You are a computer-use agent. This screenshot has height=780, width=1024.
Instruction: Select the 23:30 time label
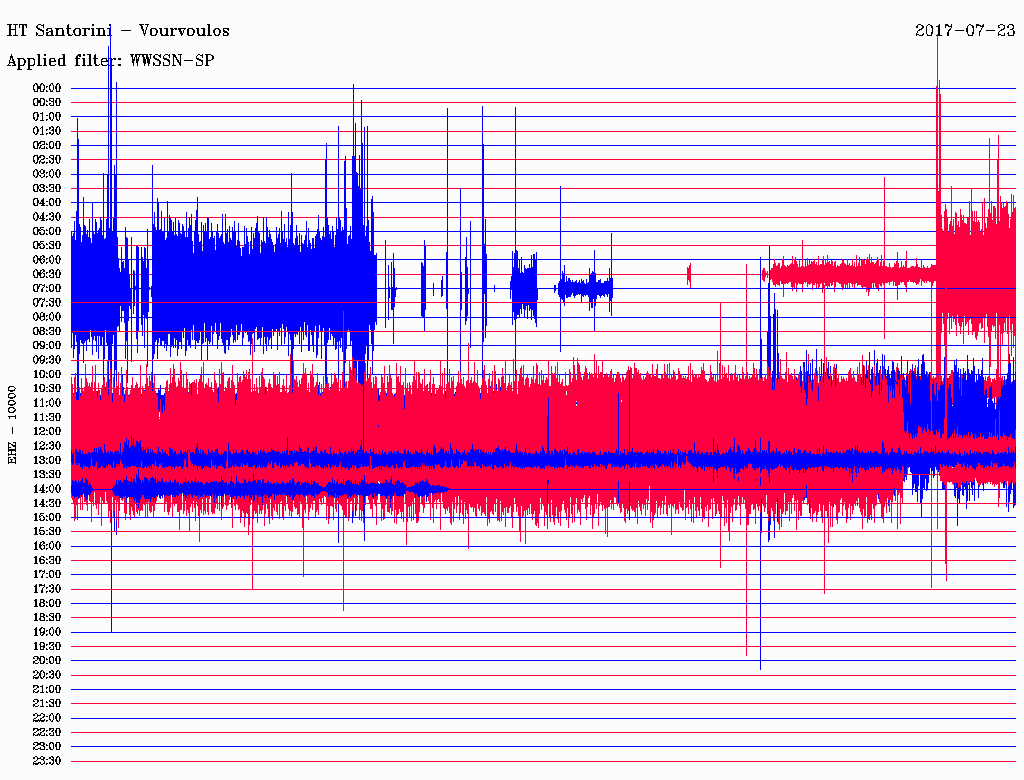tap(47, 761)
